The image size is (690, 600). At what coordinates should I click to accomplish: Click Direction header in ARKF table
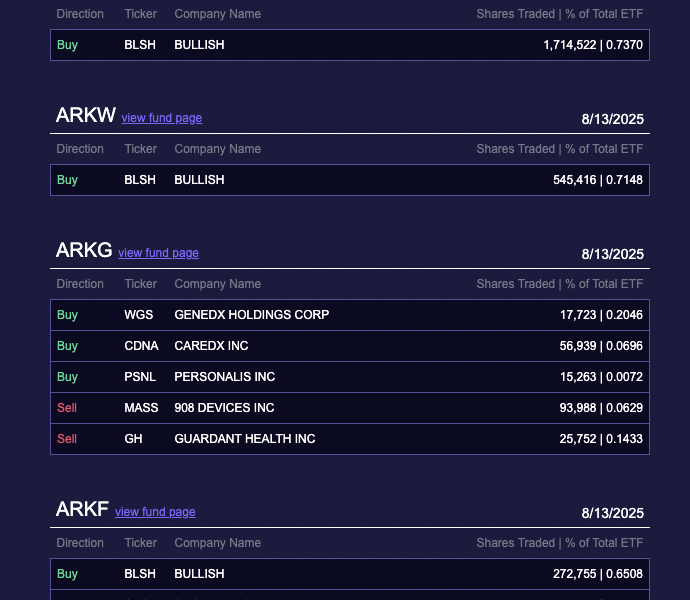point(80,543)
